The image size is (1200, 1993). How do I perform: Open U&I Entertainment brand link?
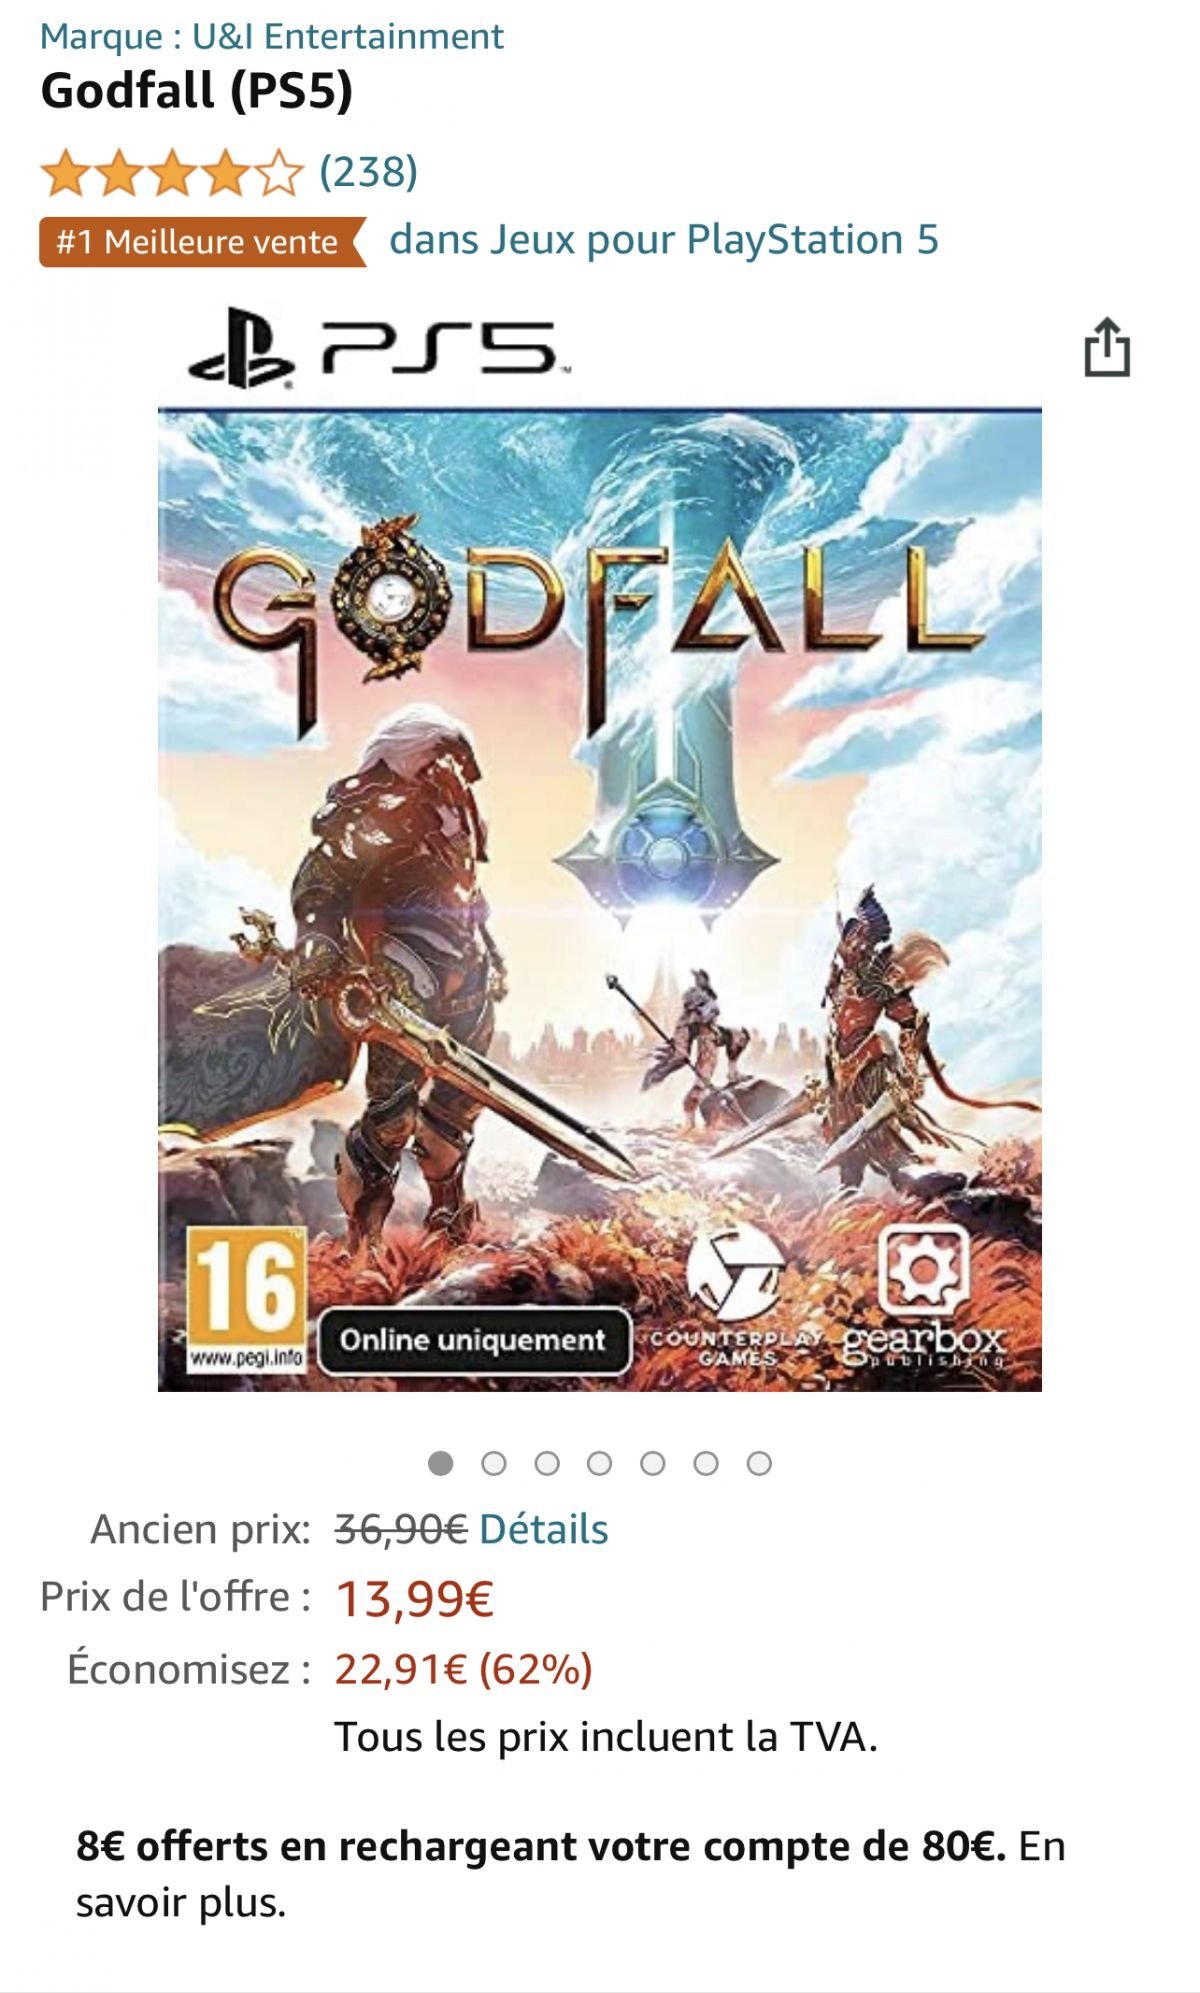[x=347, y=36]
